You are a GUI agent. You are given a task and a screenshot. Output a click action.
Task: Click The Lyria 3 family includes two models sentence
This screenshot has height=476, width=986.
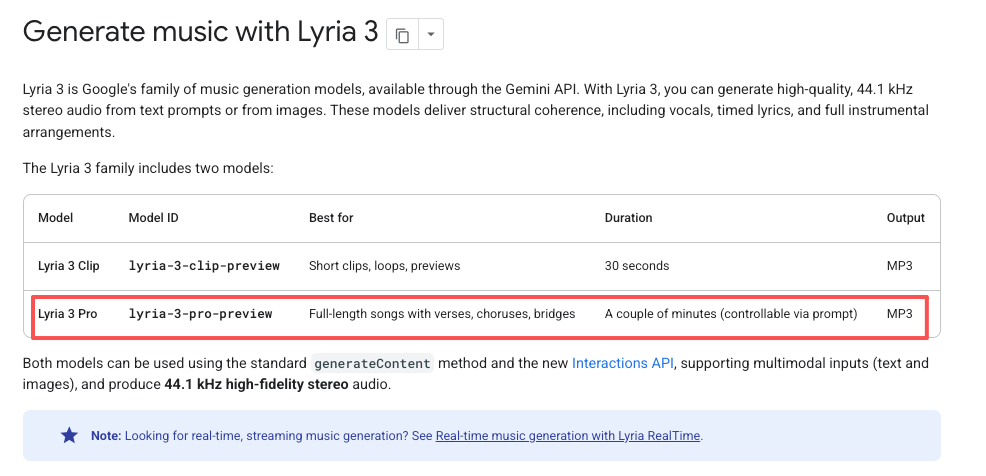point(148,169)
